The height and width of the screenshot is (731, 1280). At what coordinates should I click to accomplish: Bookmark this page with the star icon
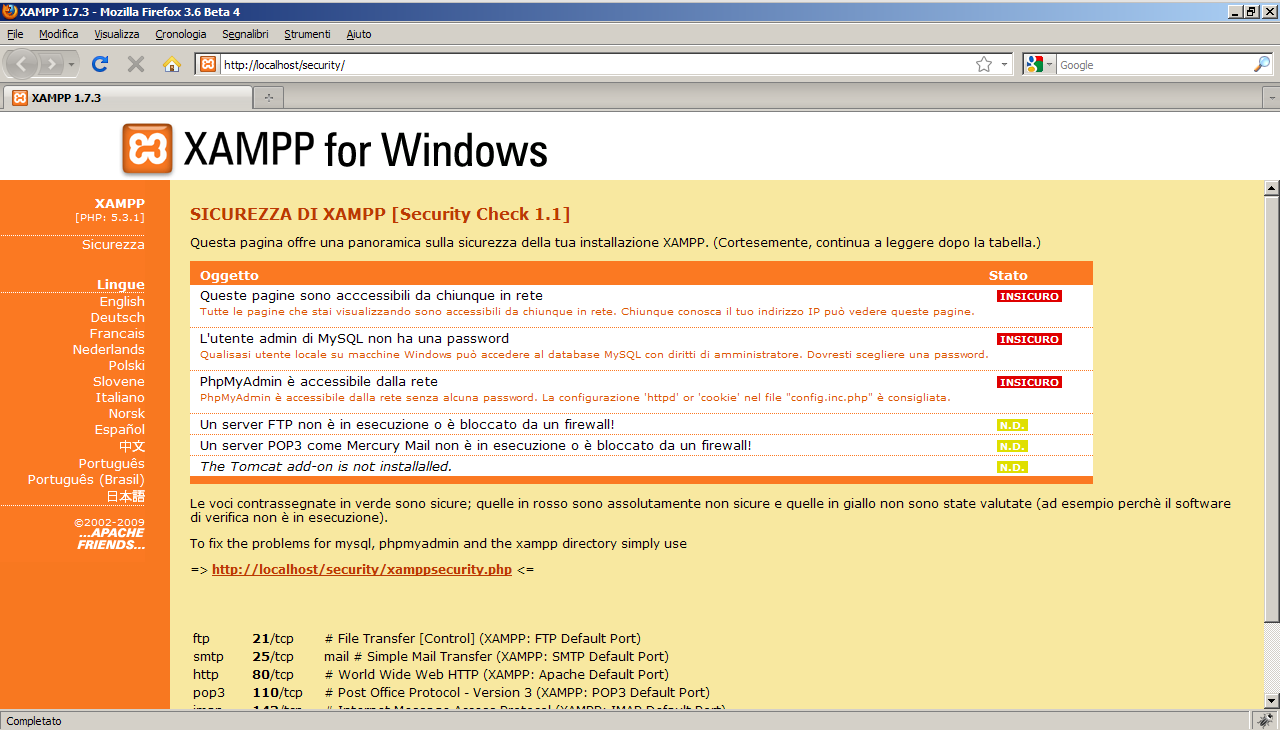984,64
